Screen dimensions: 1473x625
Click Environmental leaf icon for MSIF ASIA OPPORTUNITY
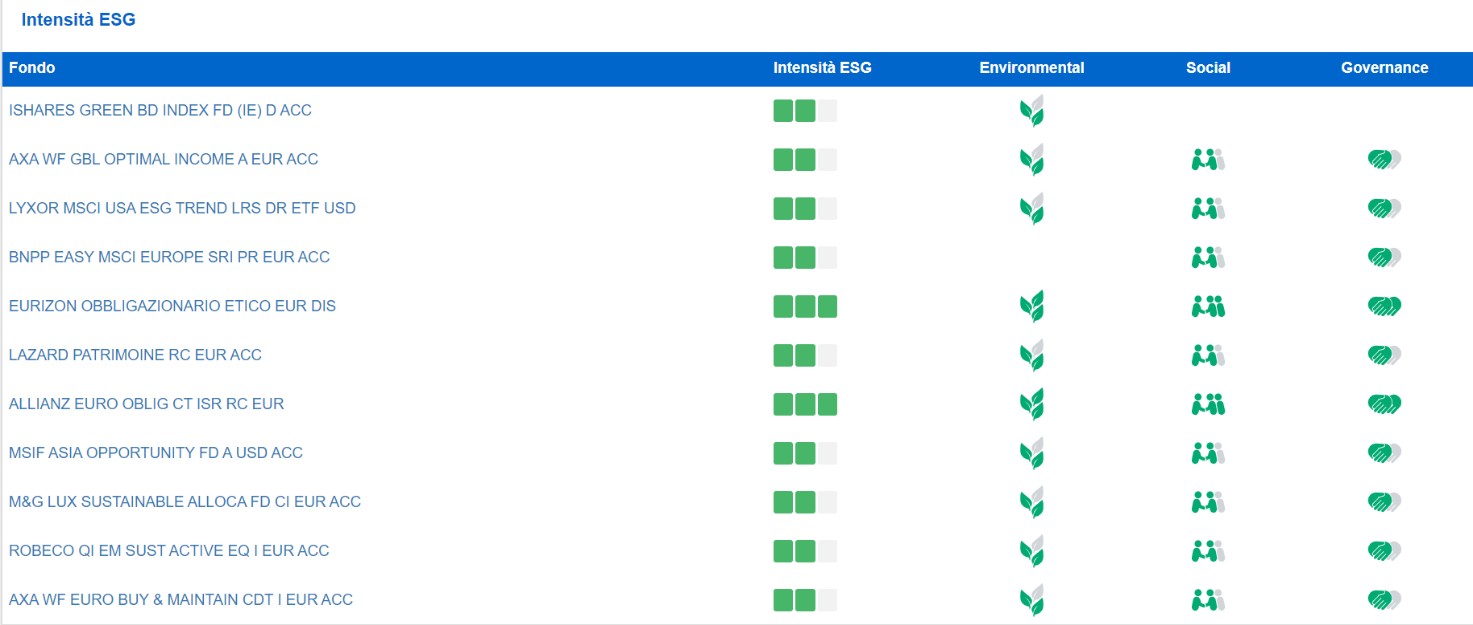(1032, 454)
